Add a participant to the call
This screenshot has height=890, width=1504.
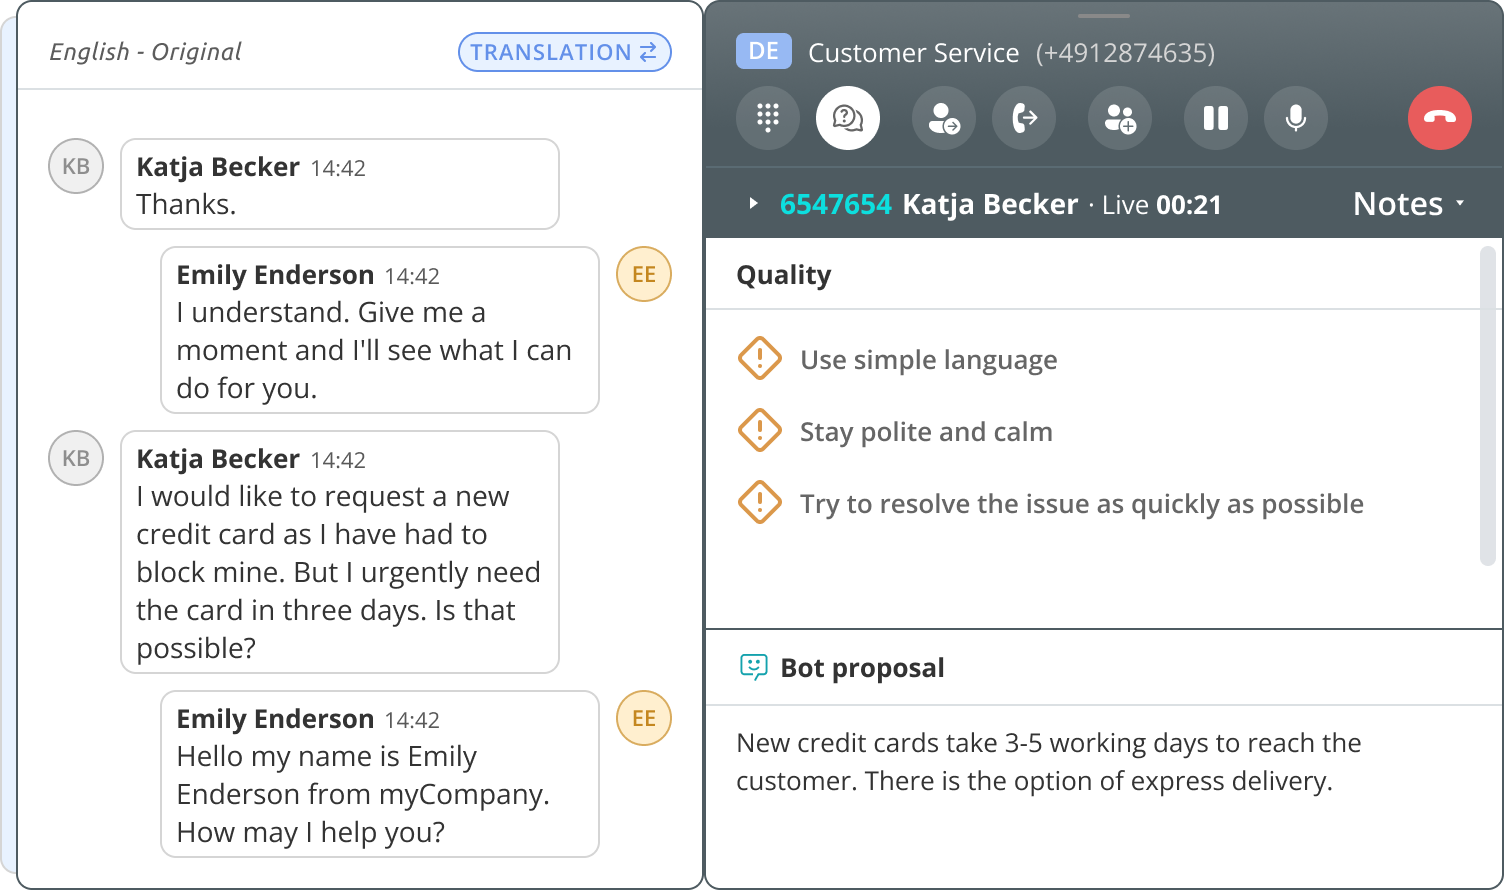pyautogui.click(x=944, y=118)
